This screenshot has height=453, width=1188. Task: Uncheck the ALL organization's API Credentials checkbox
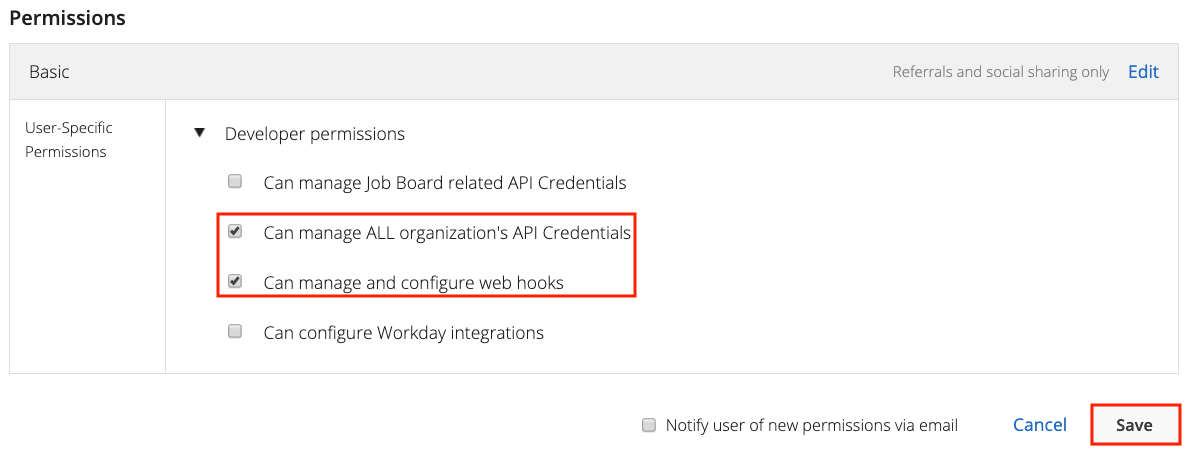[x=235, y=232]
